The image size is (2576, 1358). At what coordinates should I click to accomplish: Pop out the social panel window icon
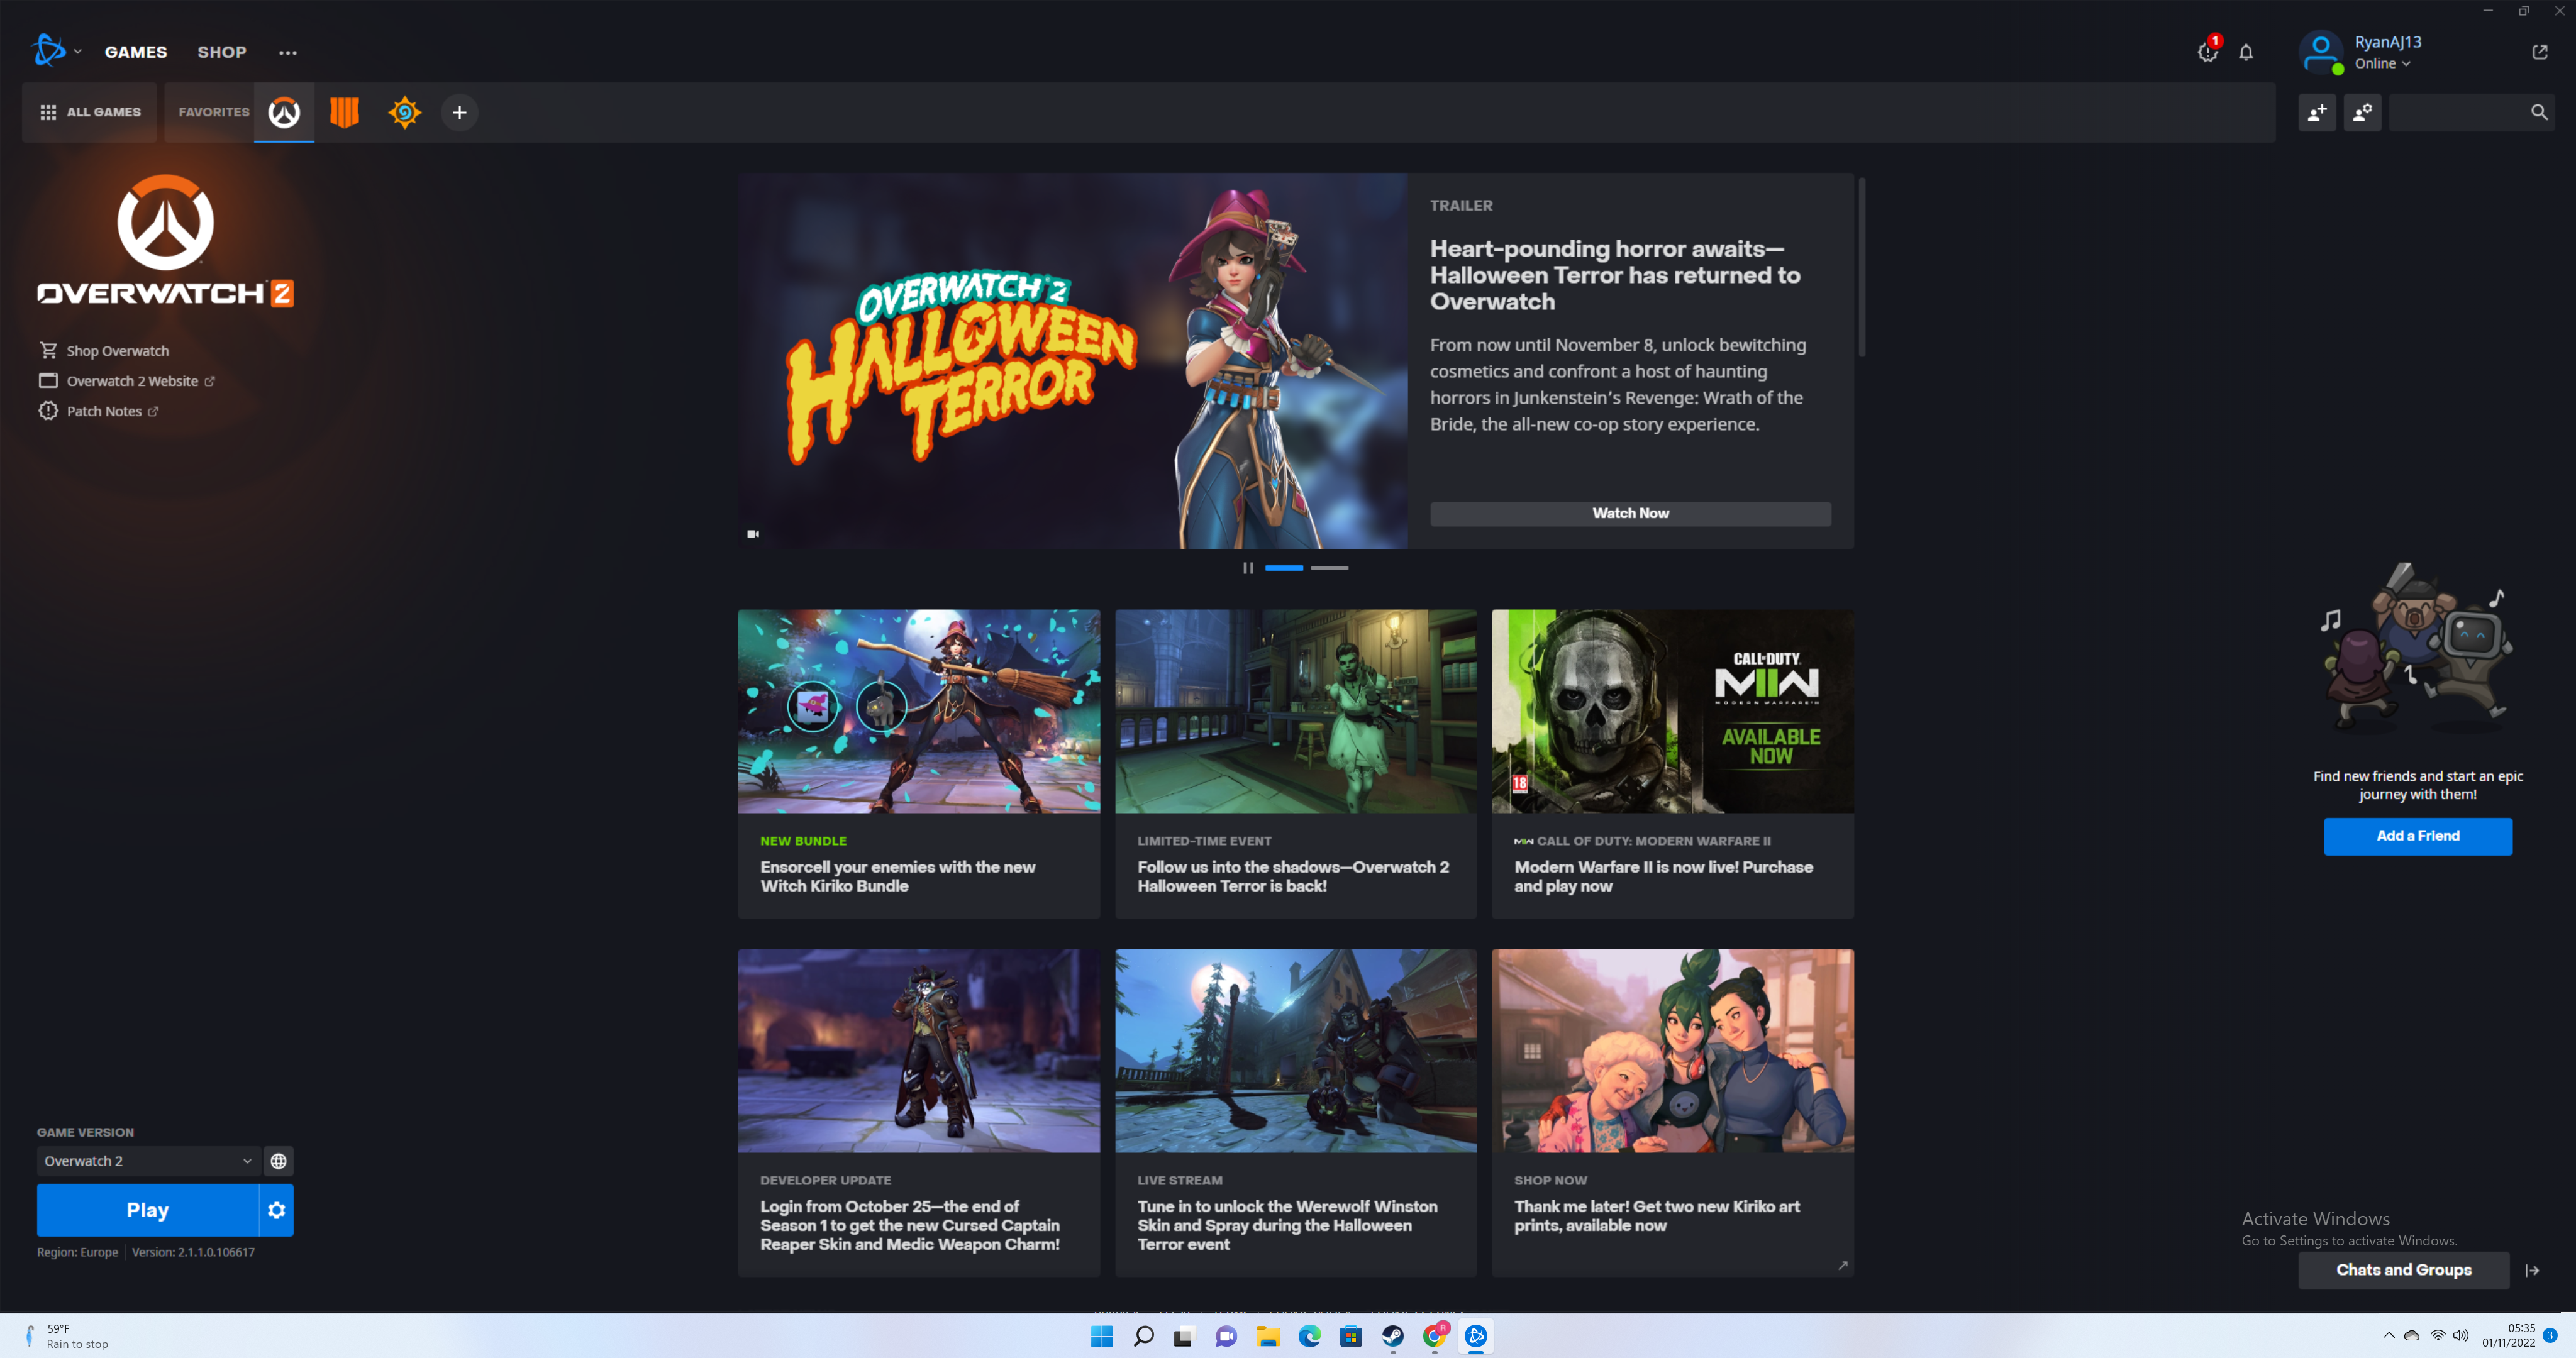pyautogui.click(x=2539, y=52)
